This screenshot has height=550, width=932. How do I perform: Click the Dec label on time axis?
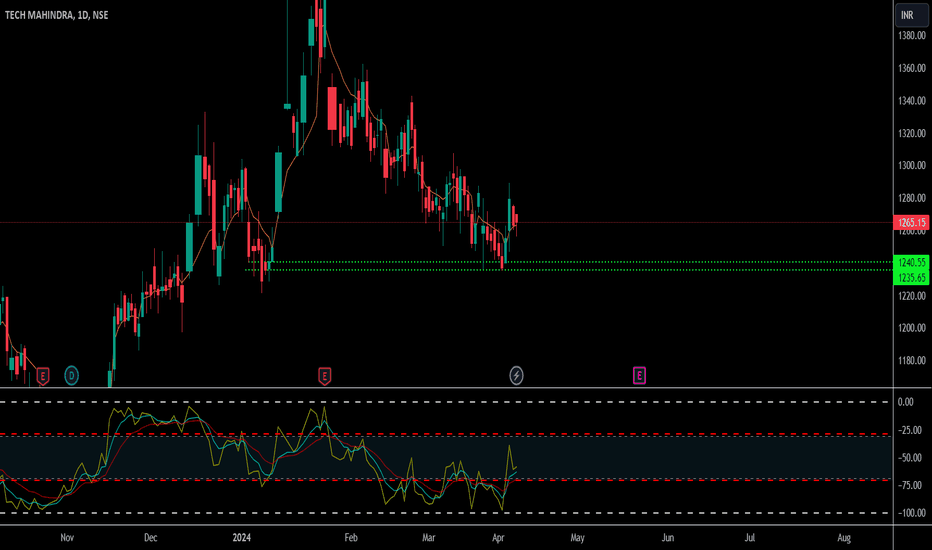click(x=150, y=538)
